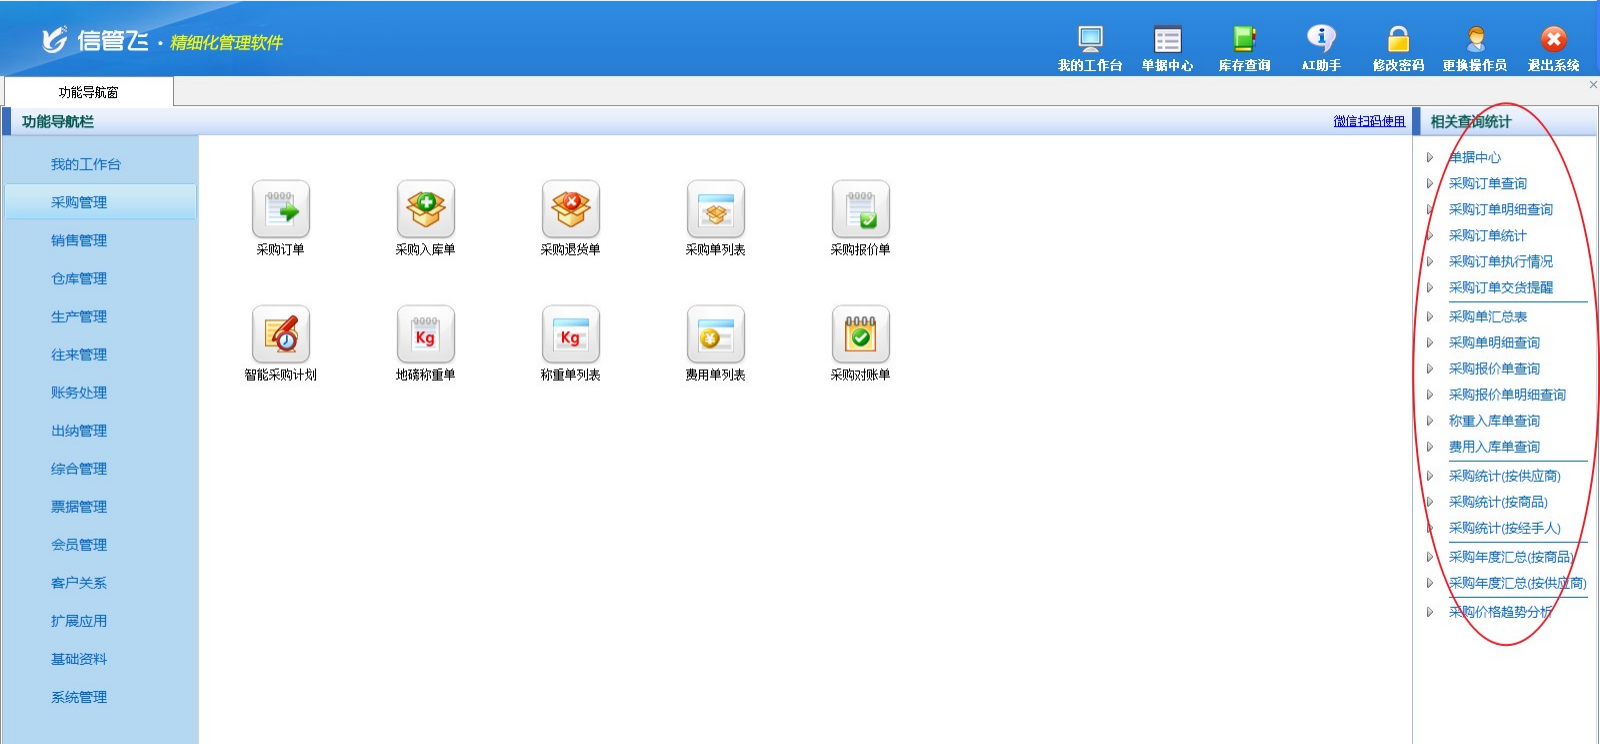Open 采购价格趋势分析 in the right panel

click(x=1499, y=612)
